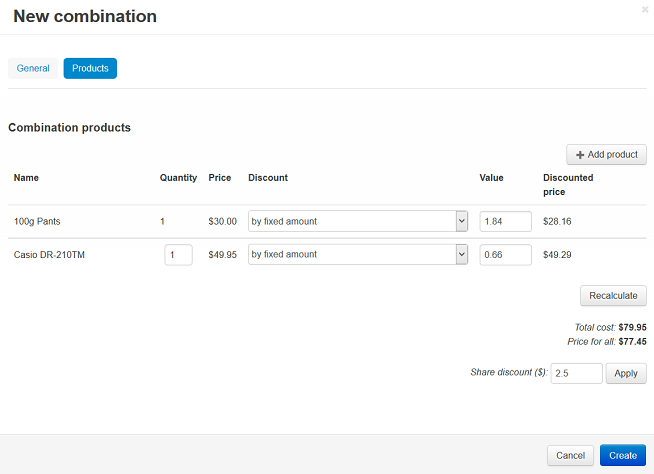
Task: Click the Discount column header
Action: (x=268, y=178)
